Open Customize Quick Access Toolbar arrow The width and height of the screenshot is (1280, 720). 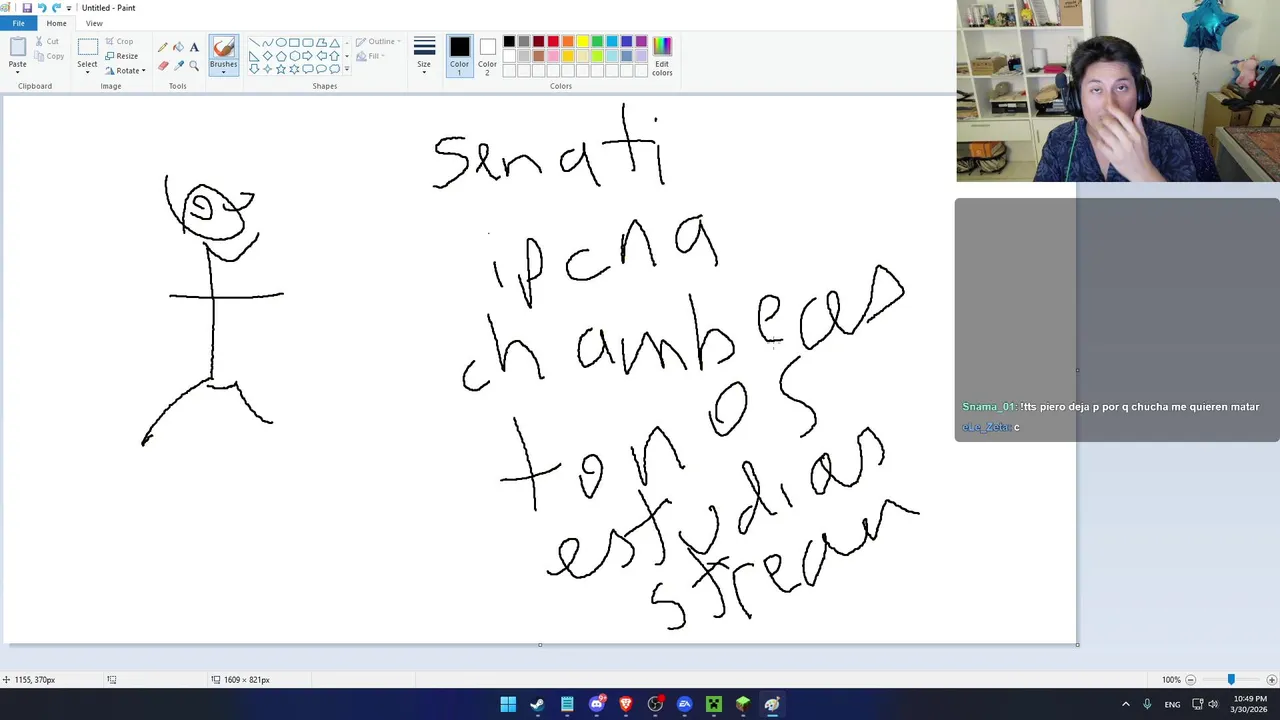click(x=69, y=8)
